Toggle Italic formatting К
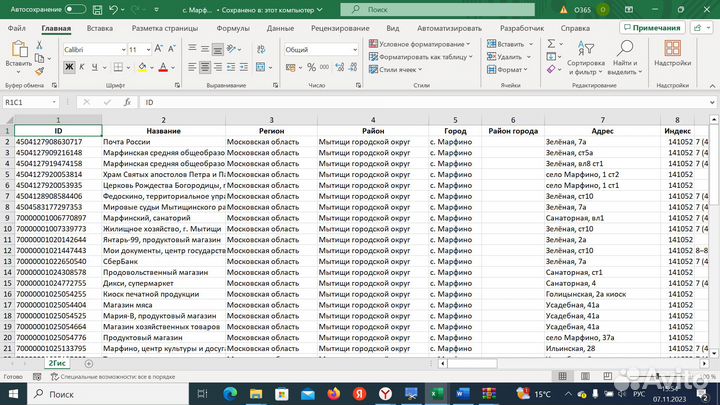Viewport: 720px width, 405px height. (x=82, y=67)
